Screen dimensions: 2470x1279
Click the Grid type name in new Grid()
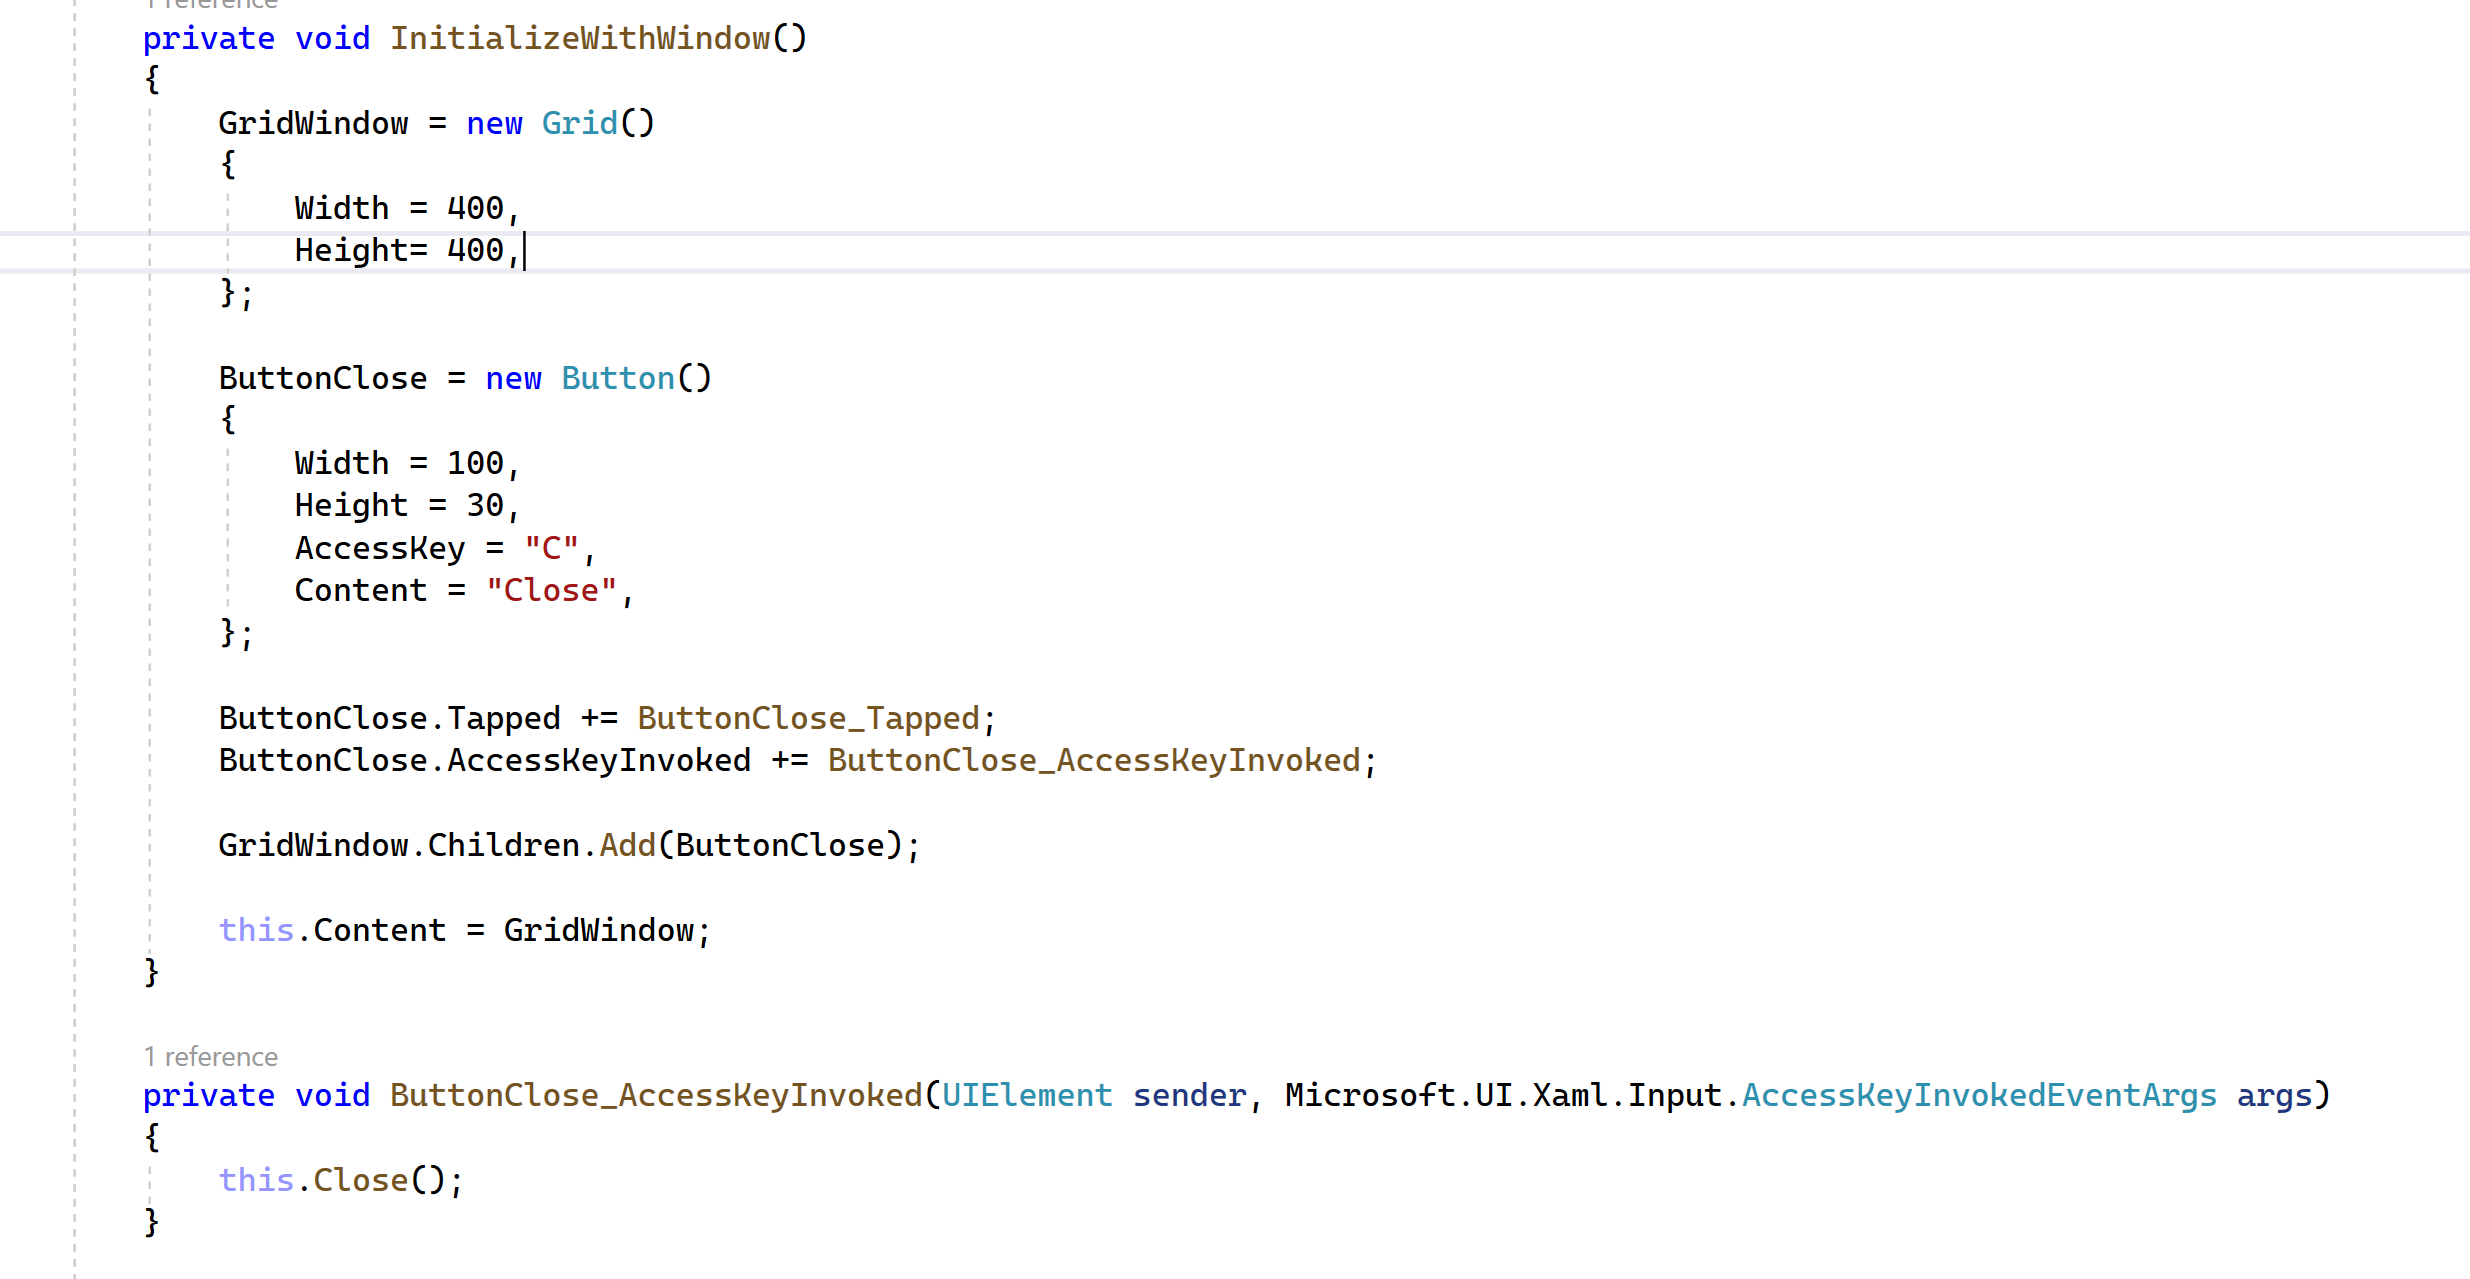pos(580,122)
